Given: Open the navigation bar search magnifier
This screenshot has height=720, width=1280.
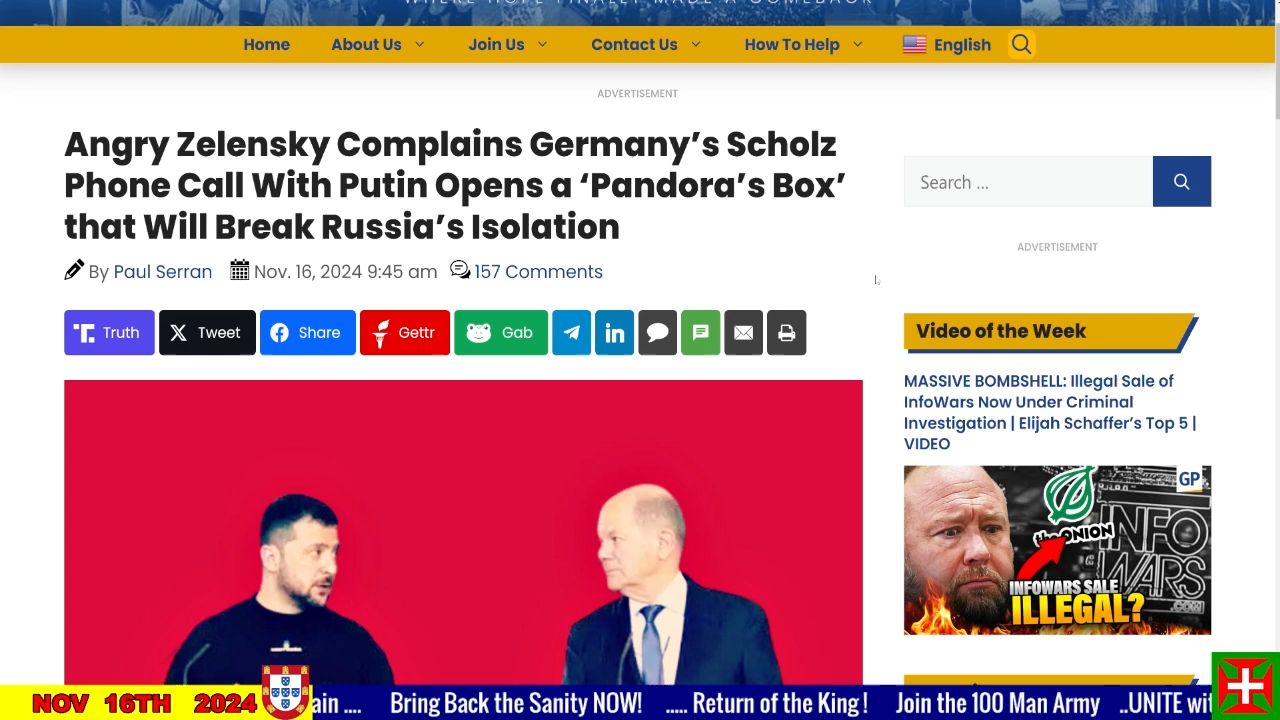Looking at the screenshot, I should [1021, 44].
